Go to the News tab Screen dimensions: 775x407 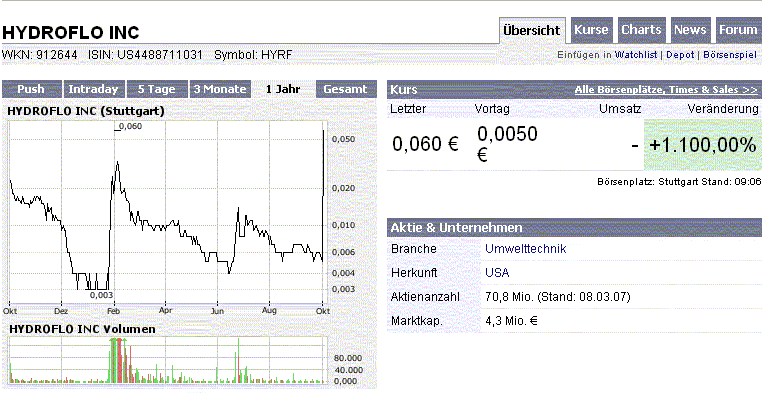[x=690, y=30]
